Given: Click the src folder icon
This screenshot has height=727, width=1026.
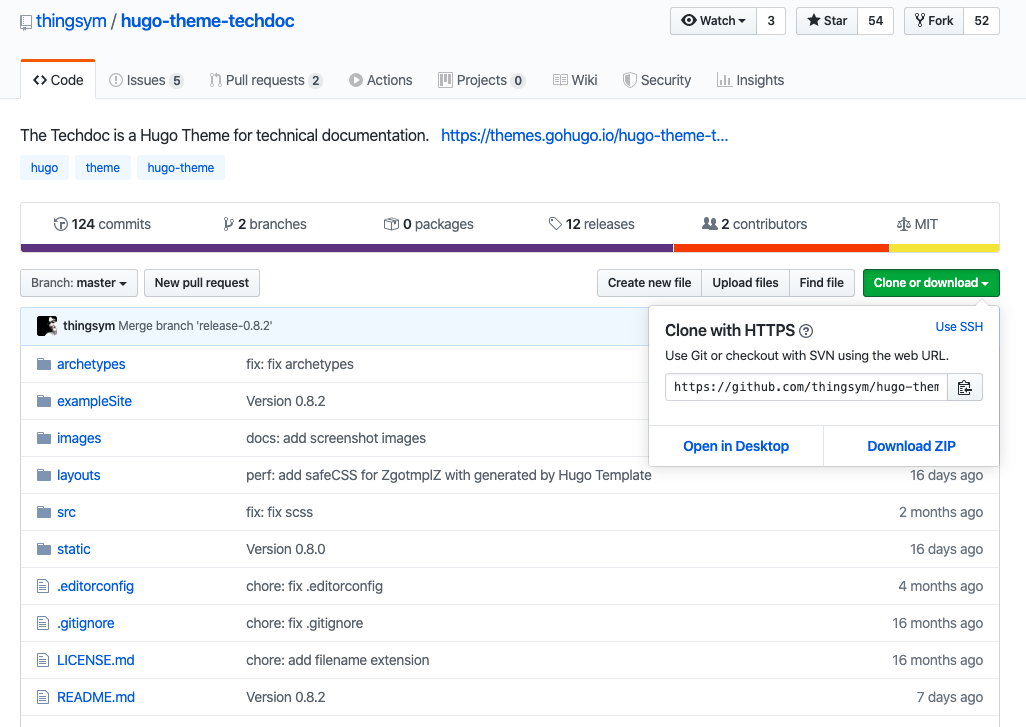Looking at the screenshot, I should 44,512.
